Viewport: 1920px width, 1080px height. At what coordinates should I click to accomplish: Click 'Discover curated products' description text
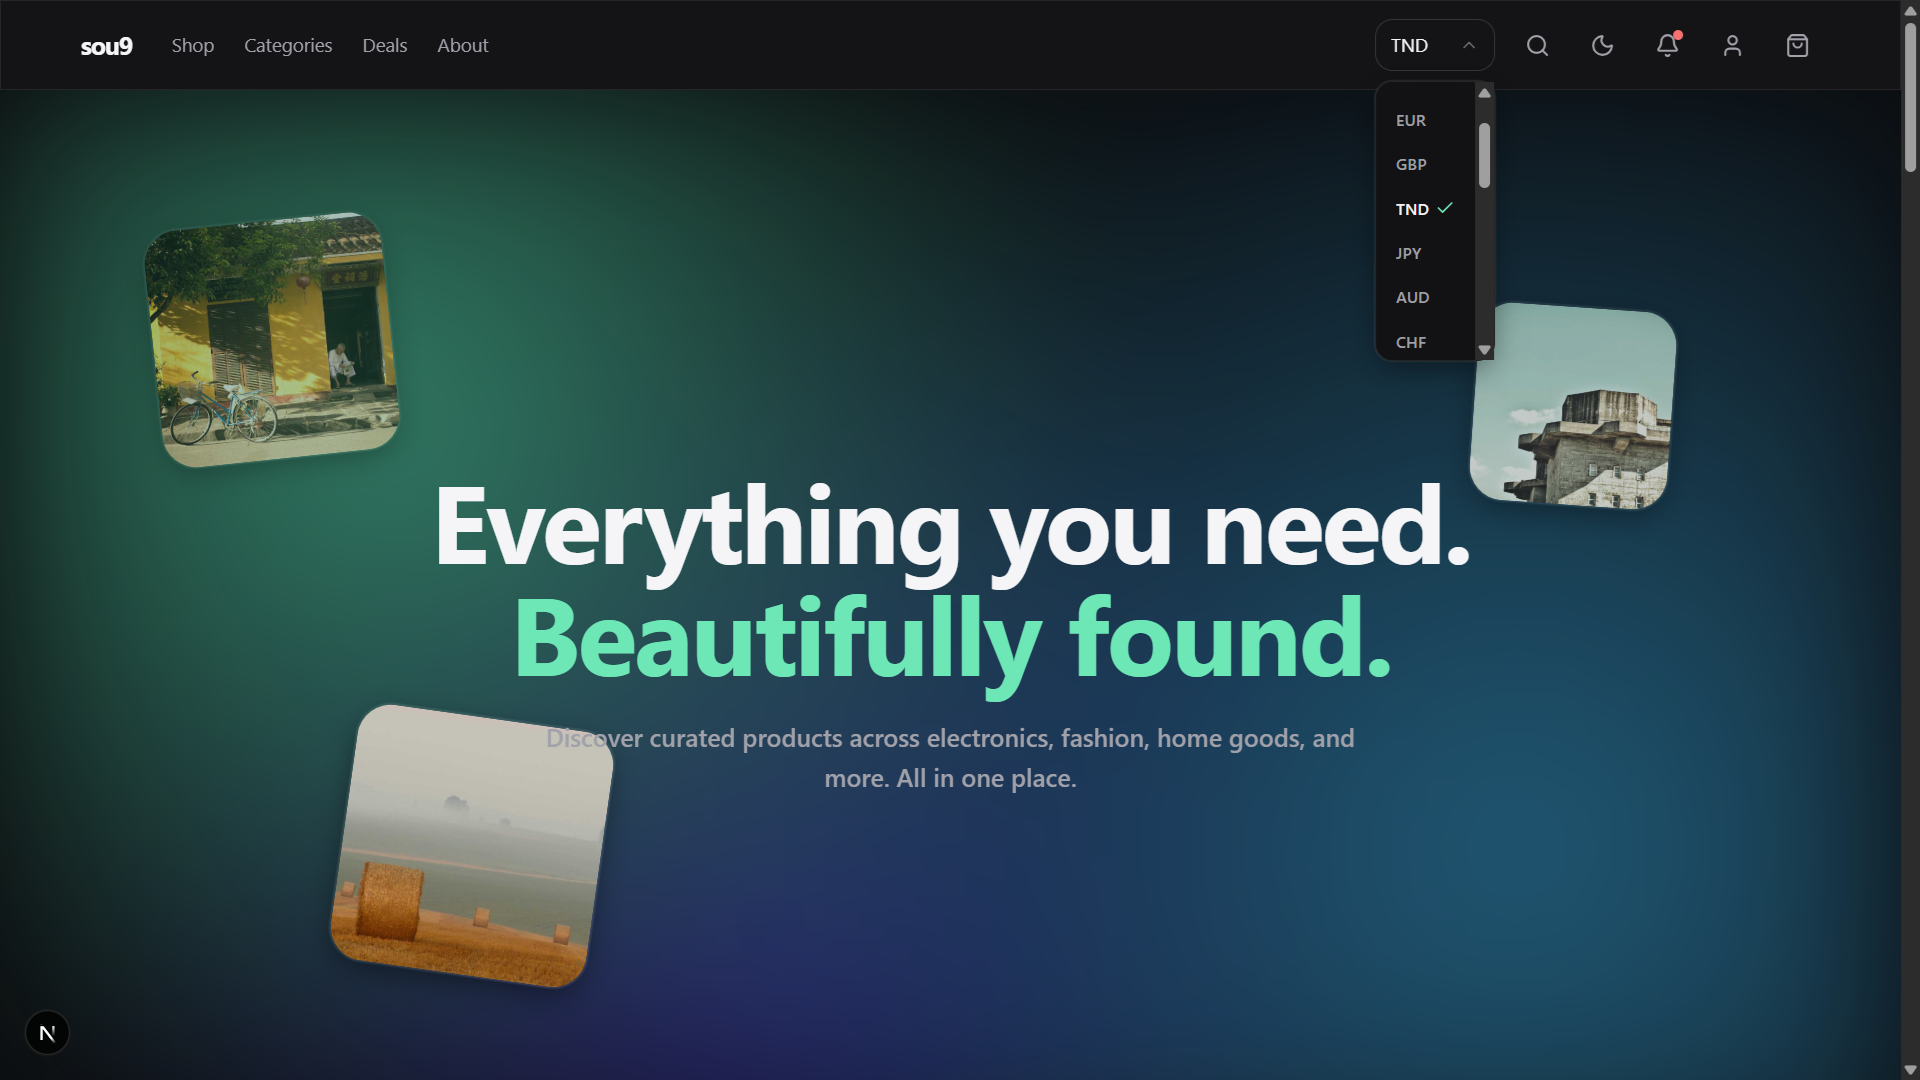[x=950, y=758]
